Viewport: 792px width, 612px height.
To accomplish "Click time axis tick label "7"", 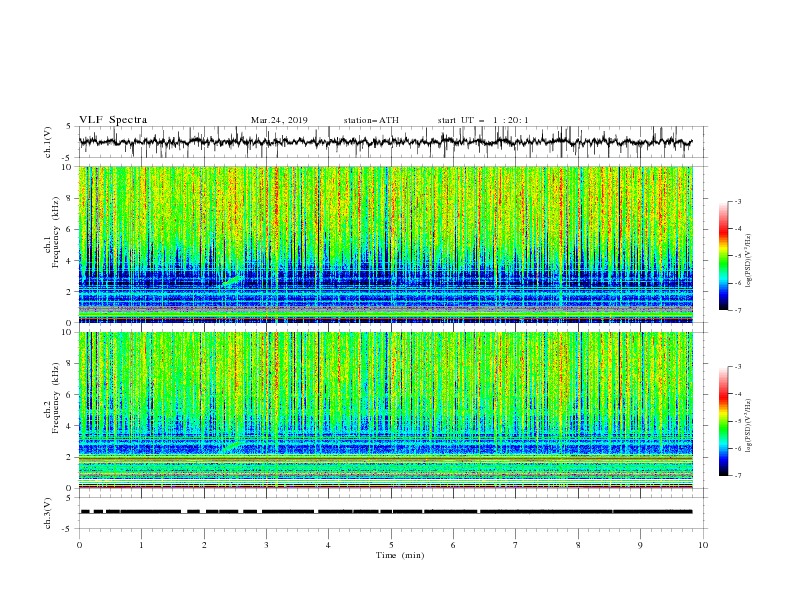I will coord(516,545).
